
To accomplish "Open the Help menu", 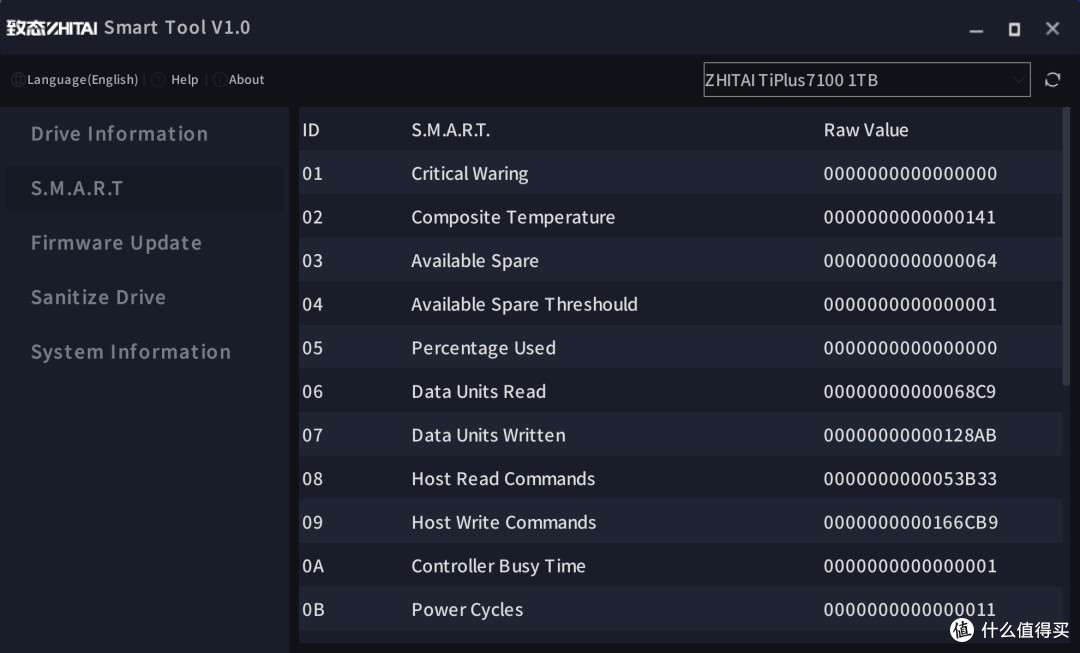I will coord(185,80).
